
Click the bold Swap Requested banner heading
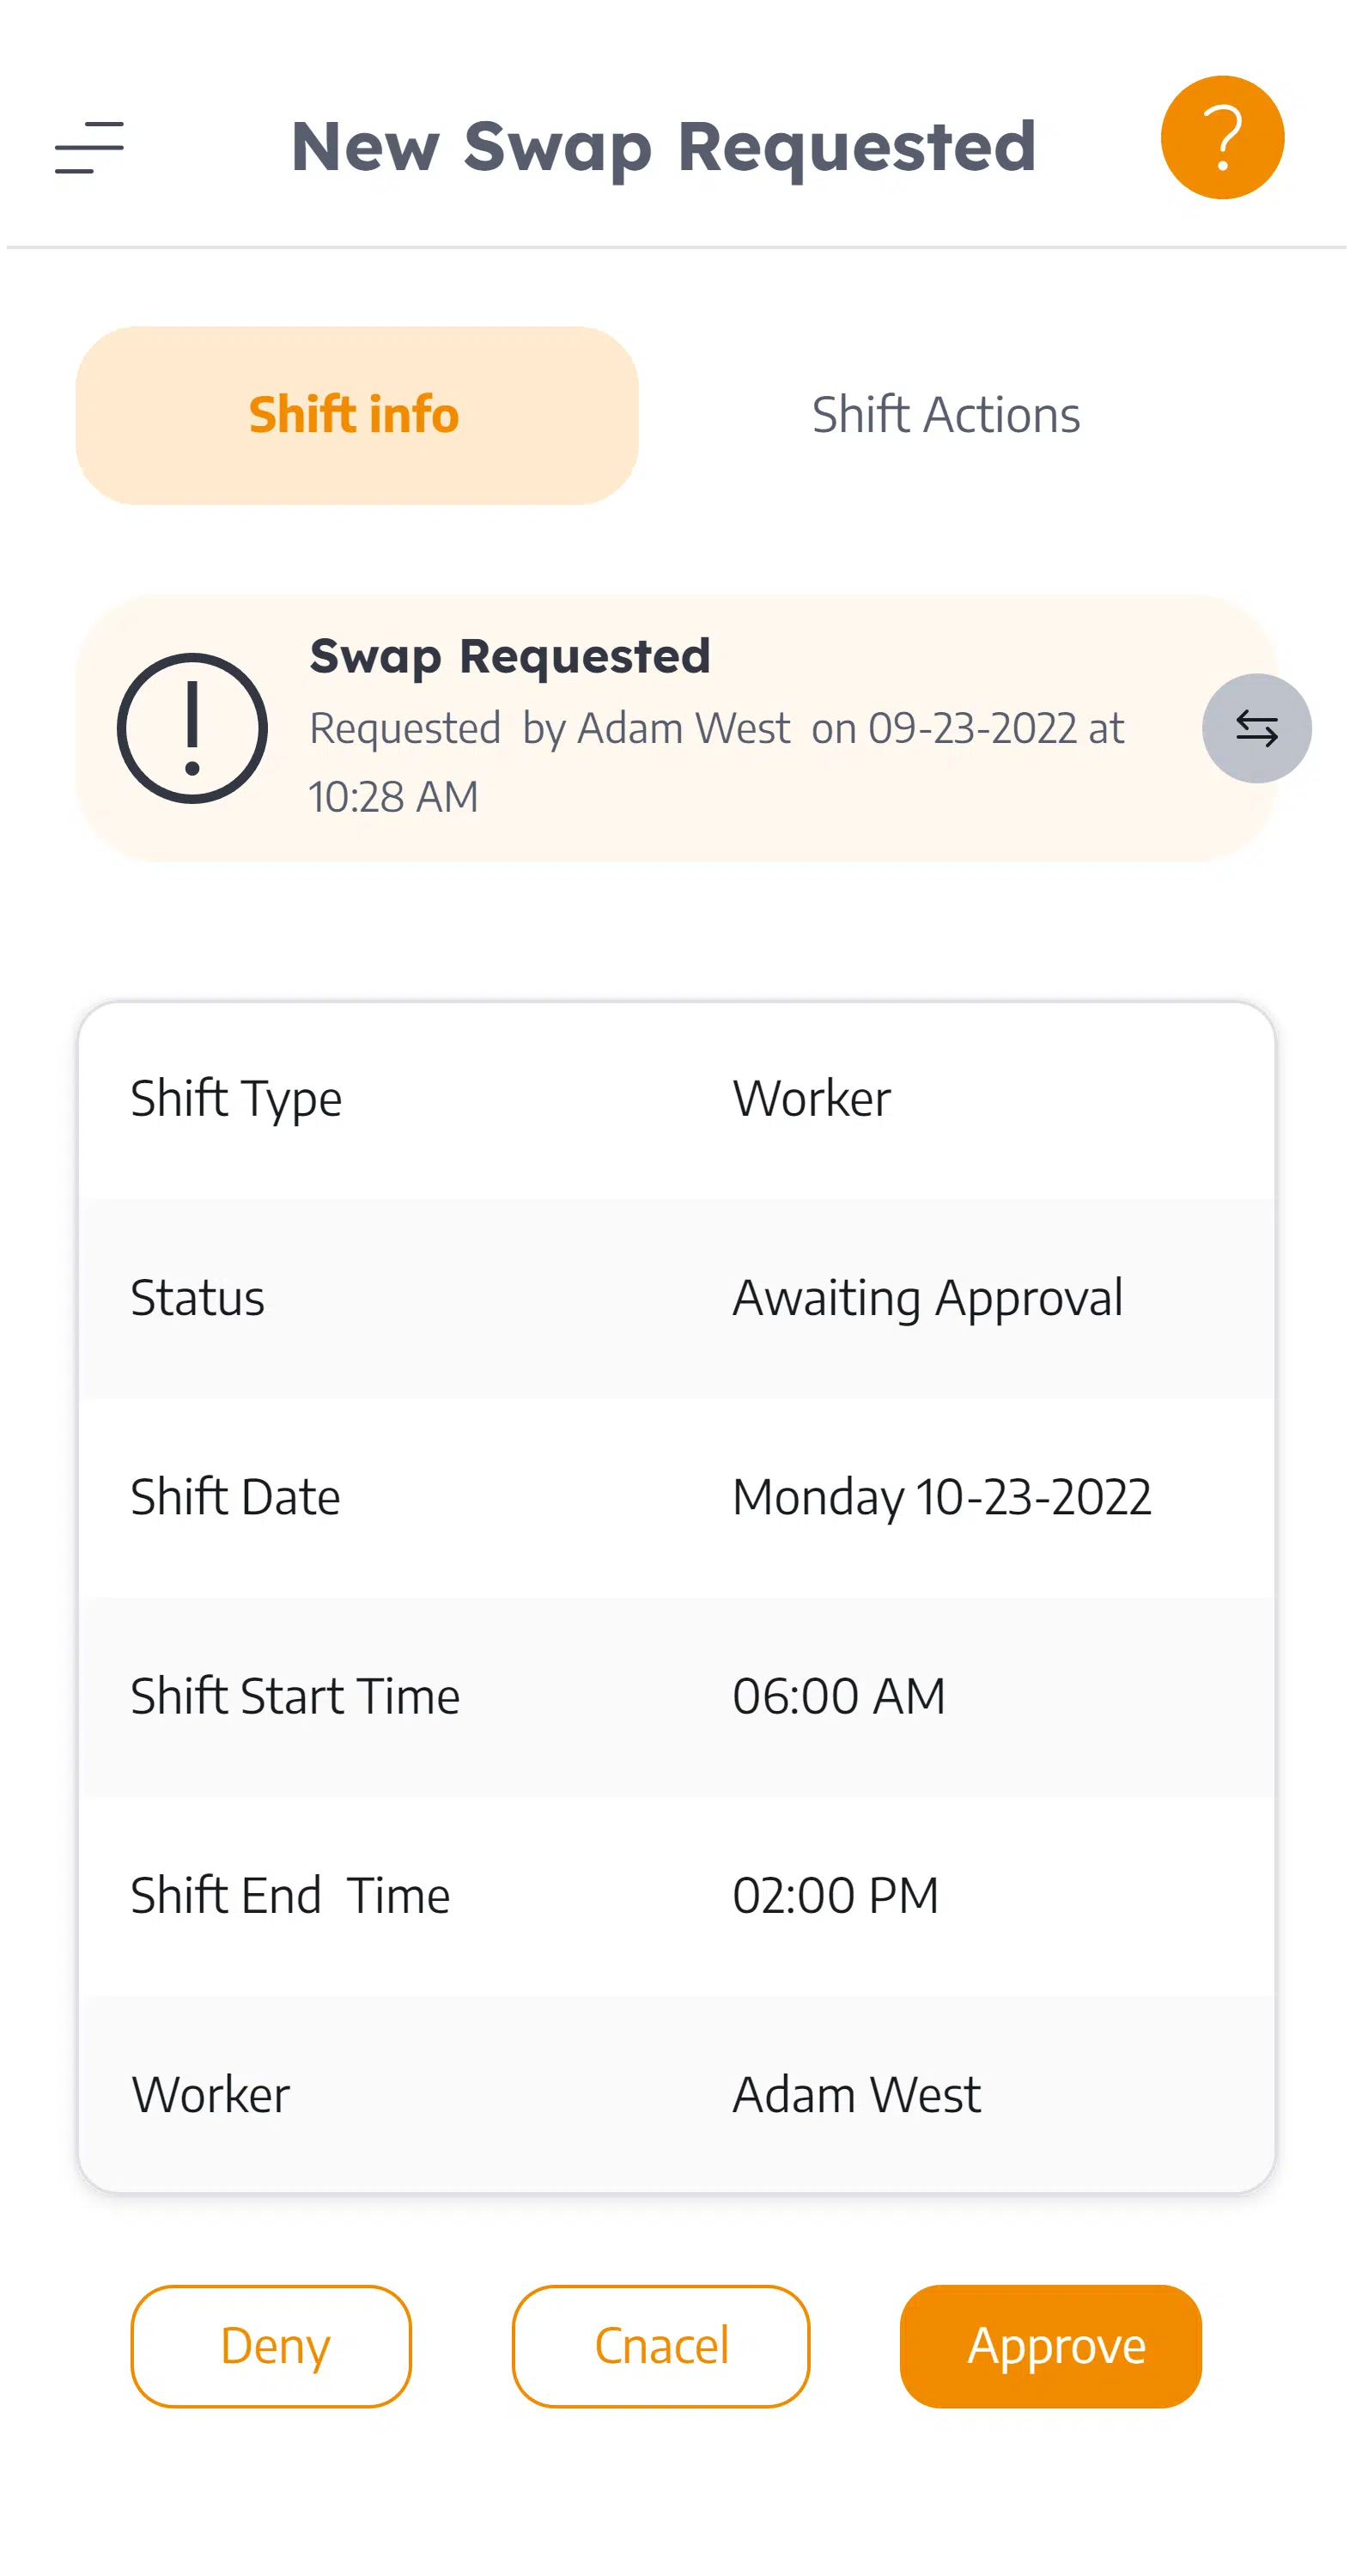point(509,657)
